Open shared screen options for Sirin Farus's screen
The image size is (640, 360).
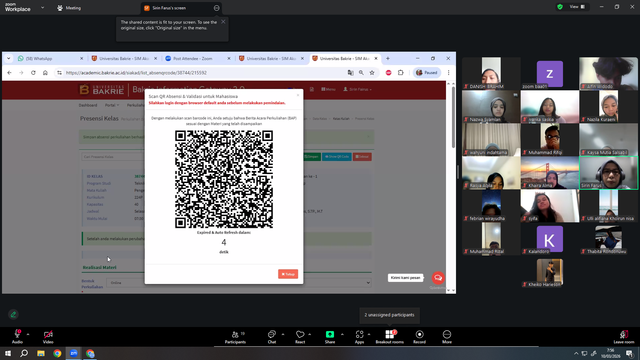(216, 8)
